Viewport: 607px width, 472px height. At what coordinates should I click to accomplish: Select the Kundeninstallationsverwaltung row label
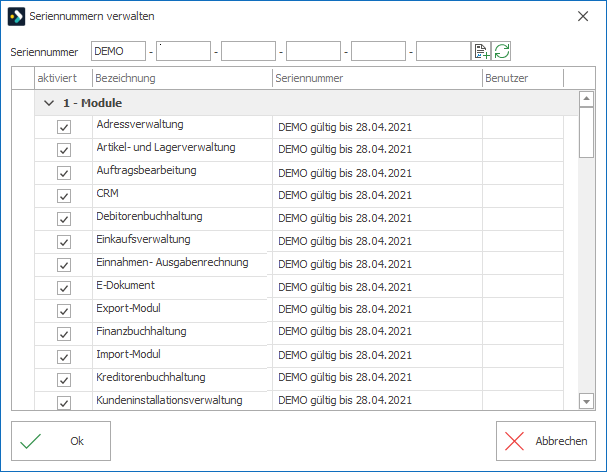point(169,400)
